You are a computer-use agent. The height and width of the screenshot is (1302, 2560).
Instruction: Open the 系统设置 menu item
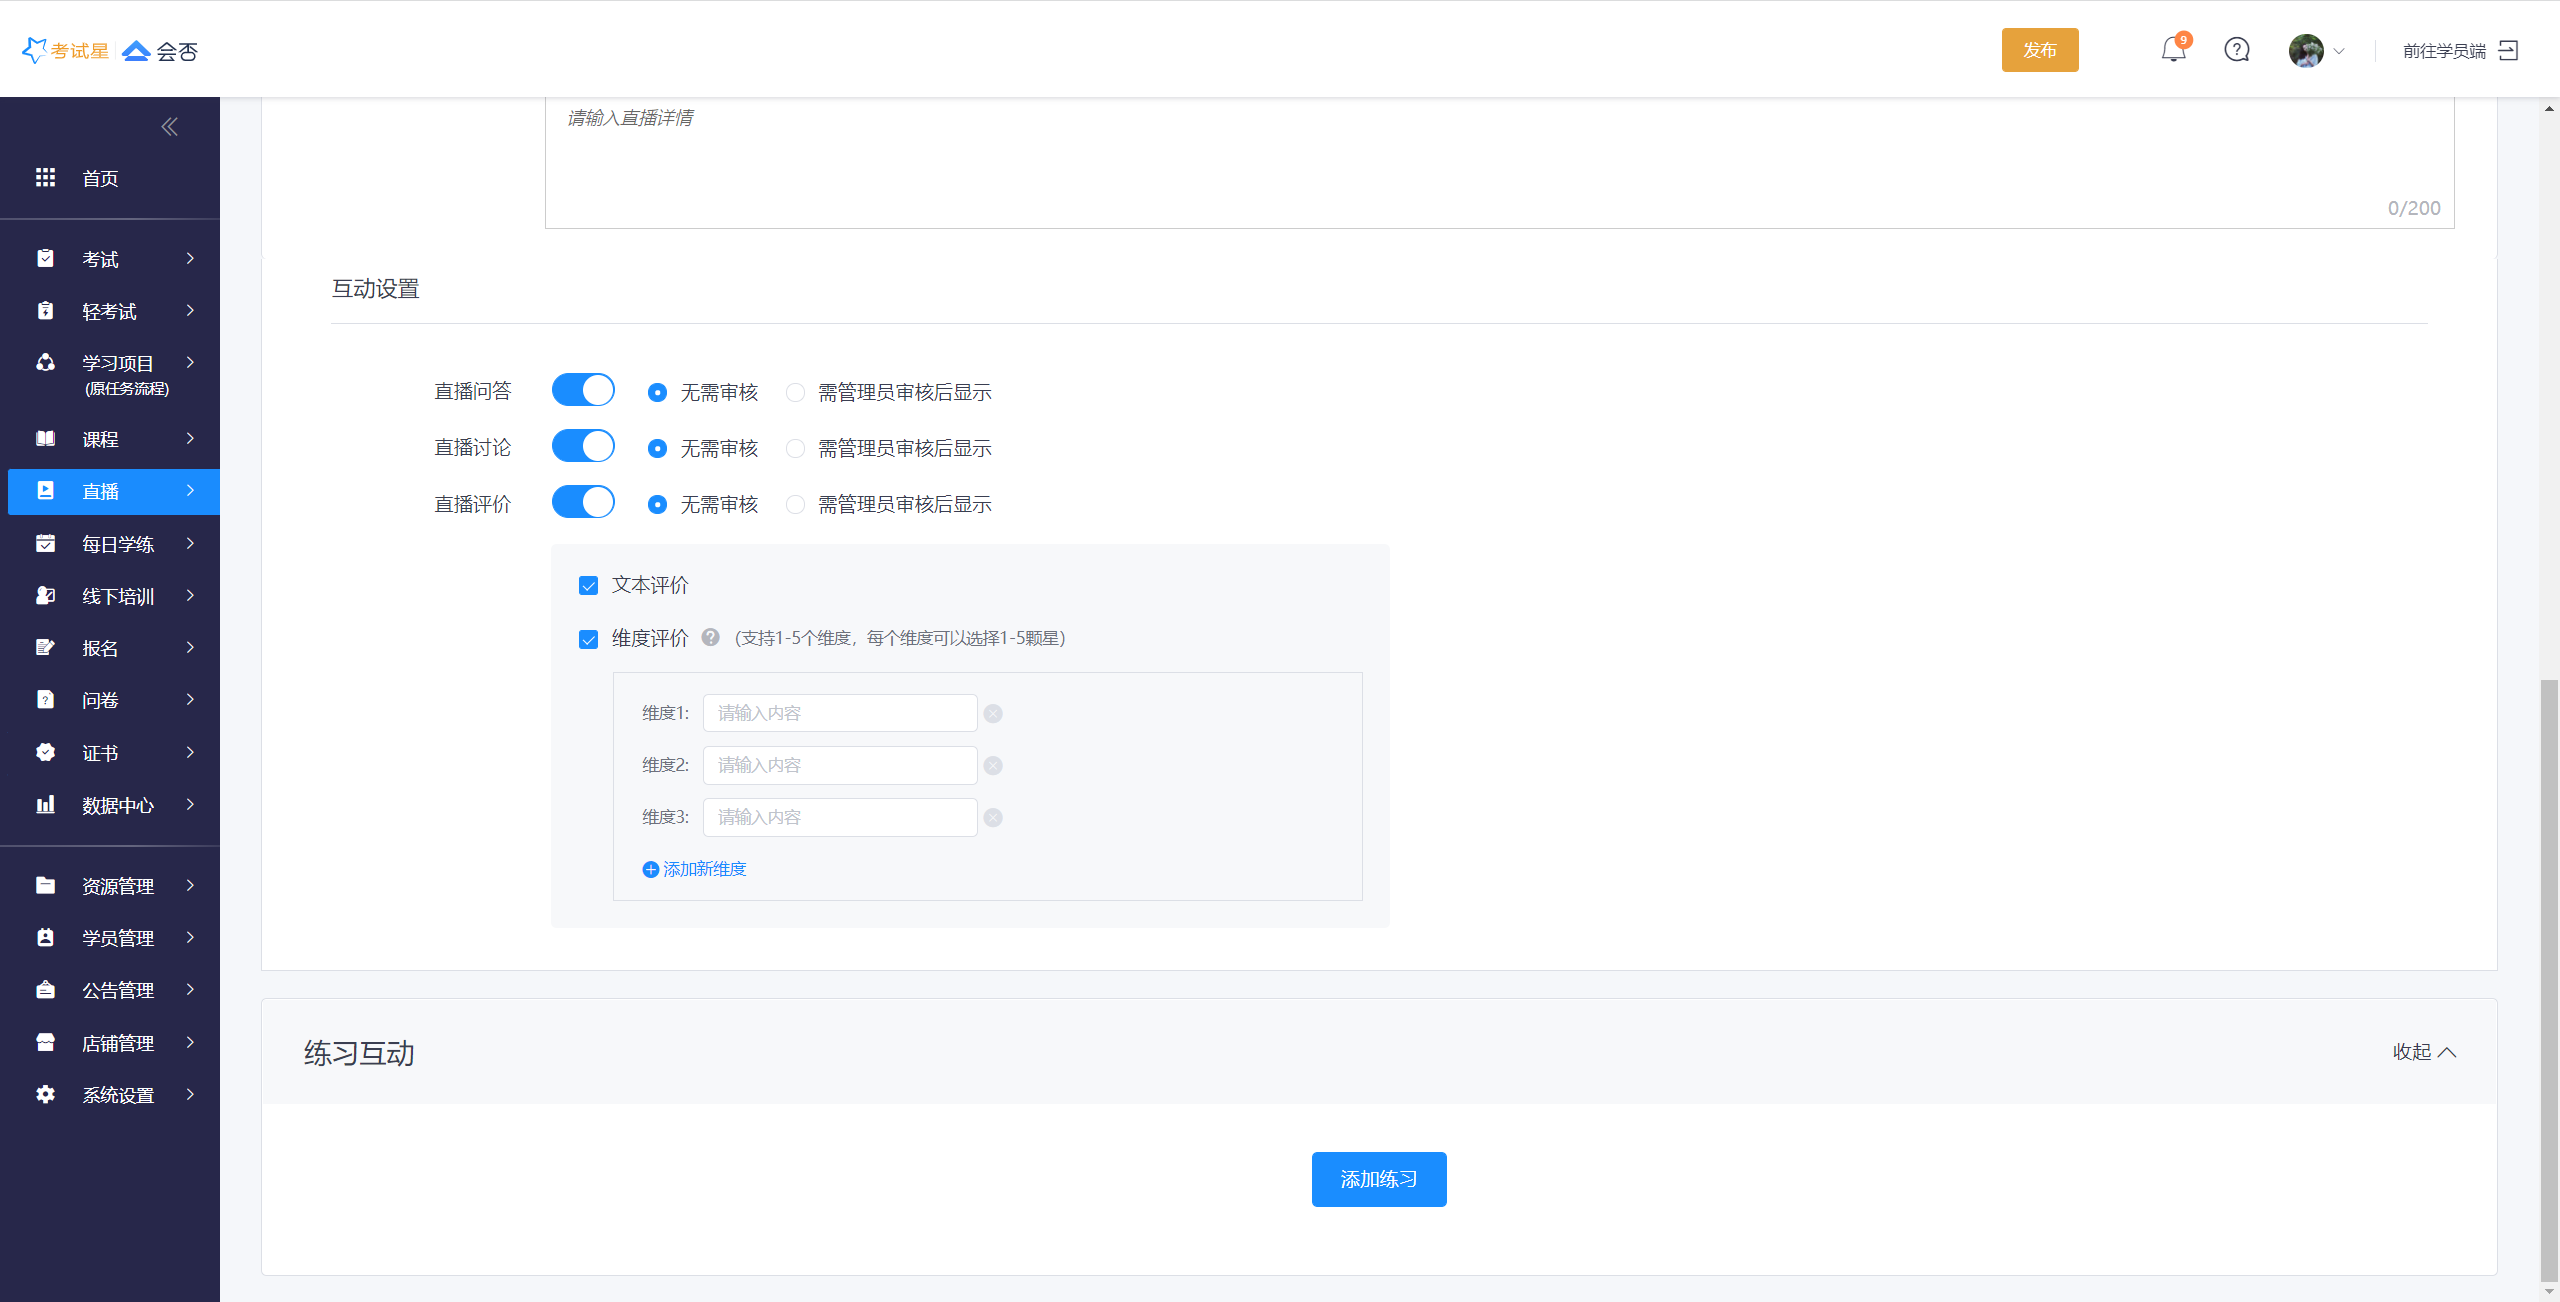tap(117, 1095)
